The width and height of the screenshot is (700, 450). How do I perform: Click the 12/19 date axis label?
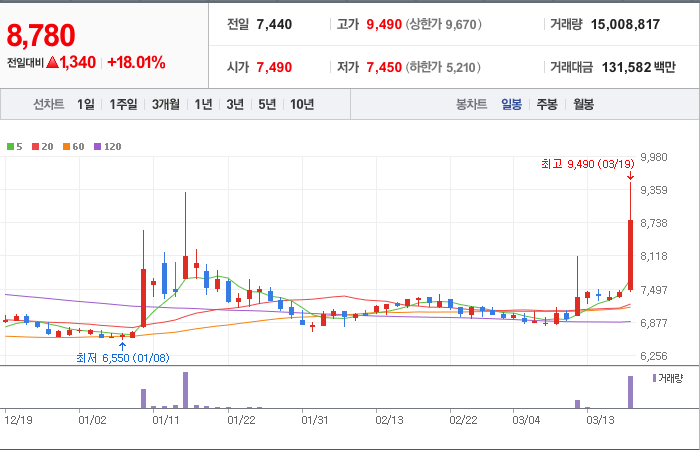(18, 420)
